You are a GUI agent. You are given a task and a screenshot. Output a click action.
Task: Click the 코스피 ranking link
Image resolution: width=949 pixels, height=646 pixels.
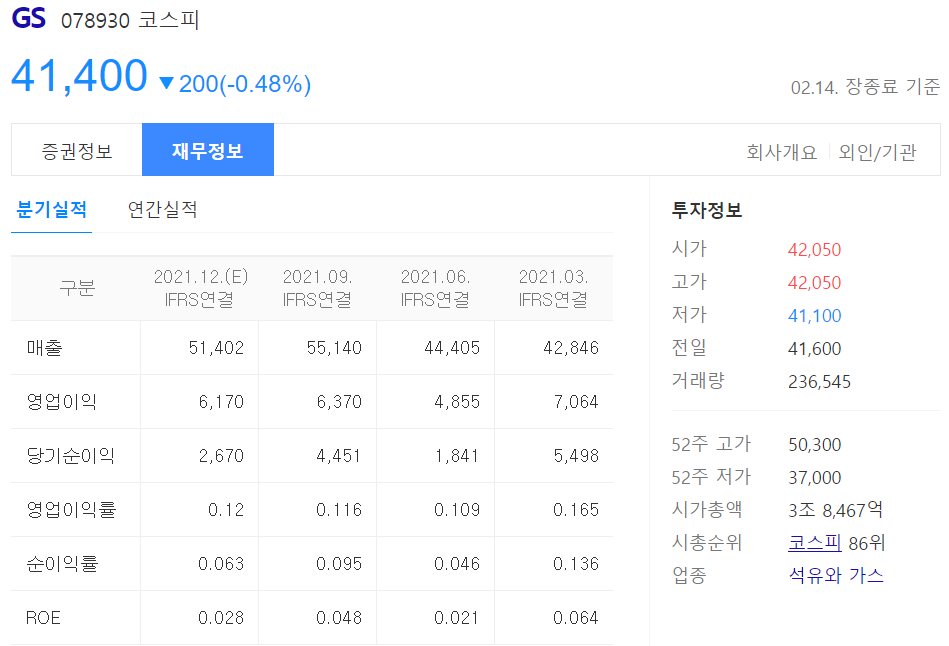click(x=815, y=542)
